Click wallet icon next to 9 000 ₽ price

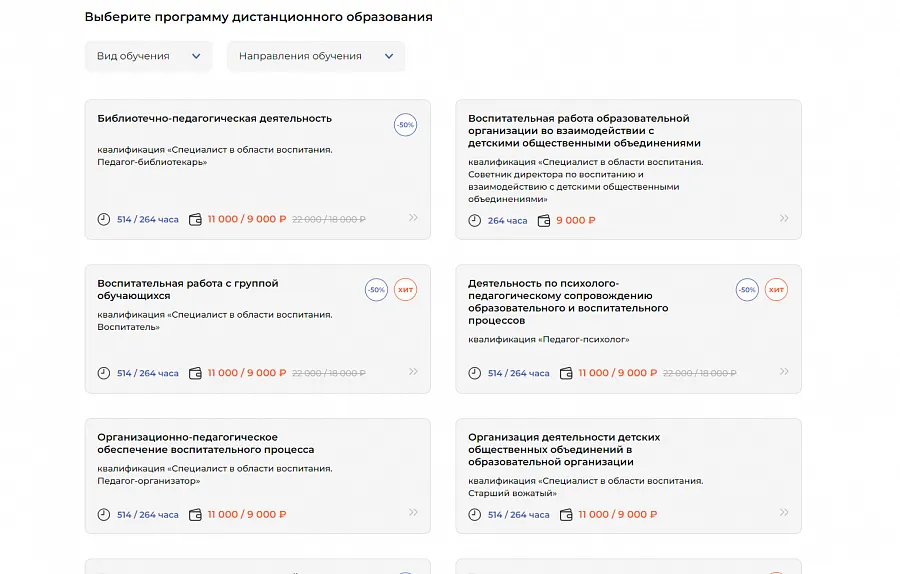point(544,220)
